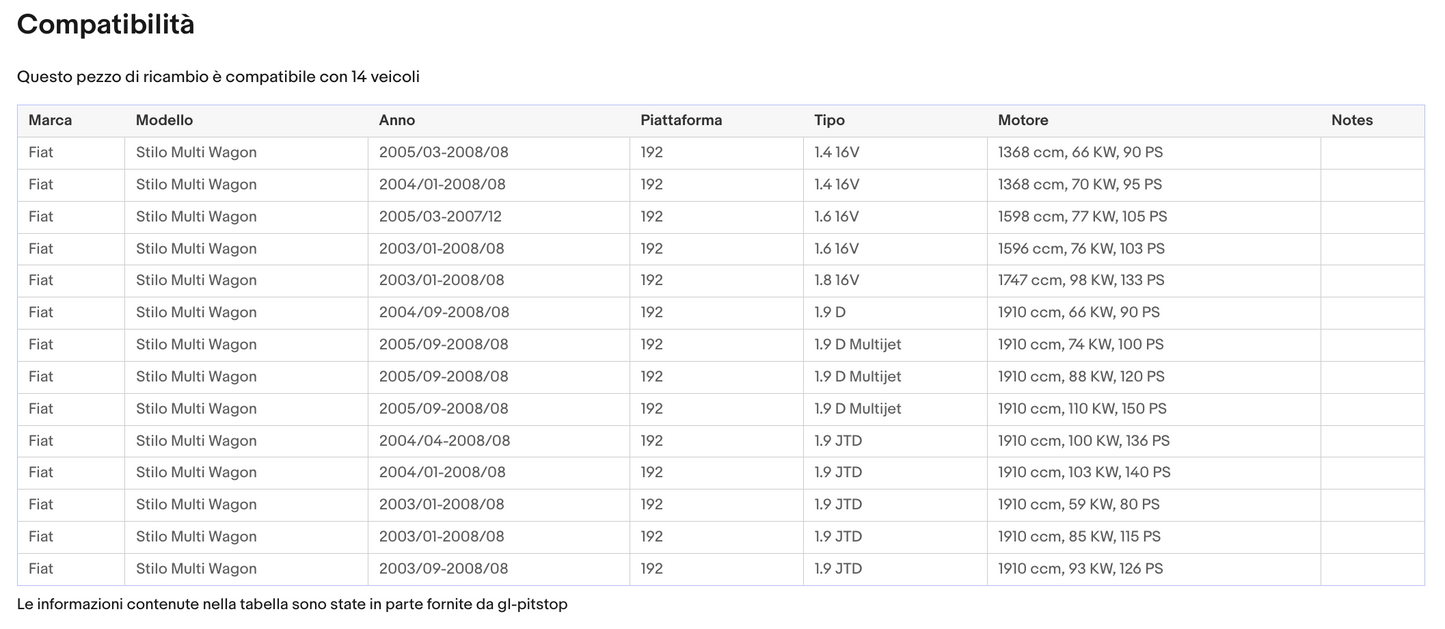Click the gl-pitstop information footnote text
Screen dimensions: 1445x629
[292, 605]
